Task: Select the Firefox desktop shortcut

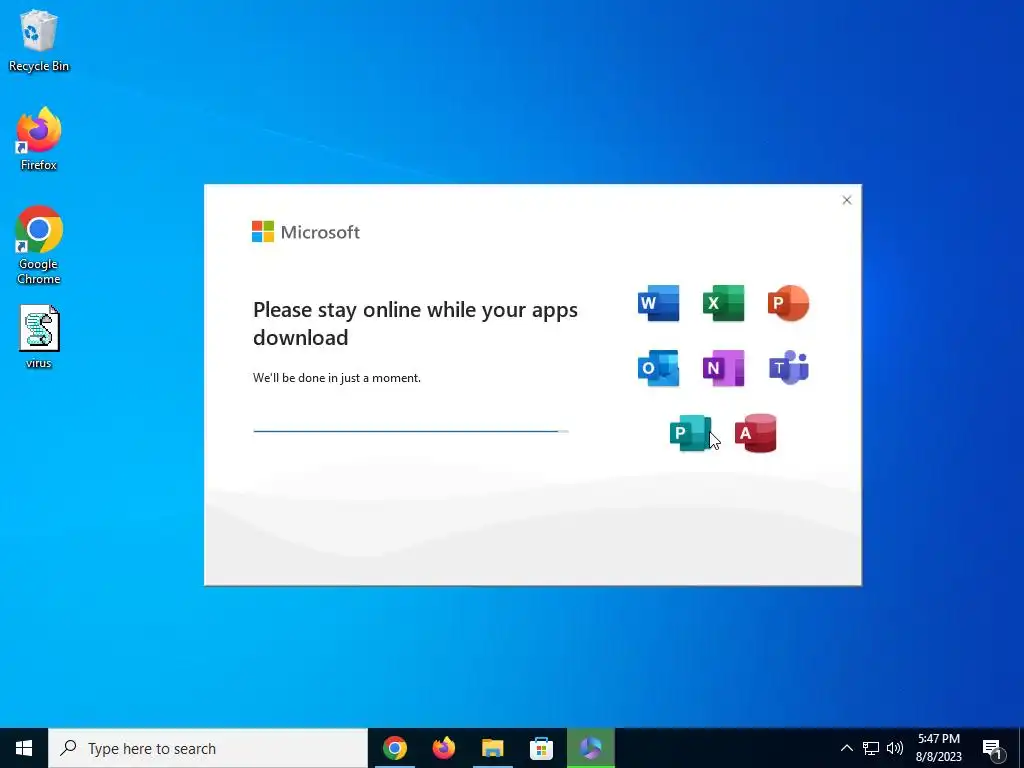Action: pos(39,139)
